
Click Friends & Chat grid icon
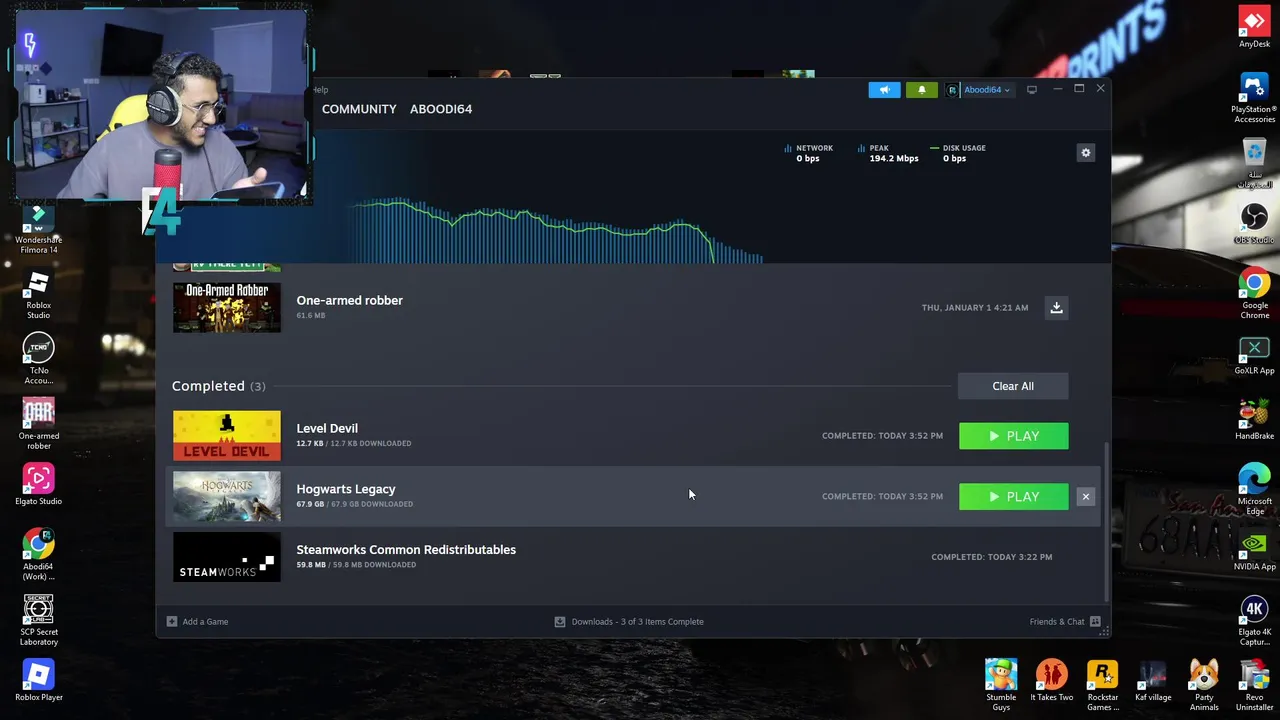(1095, 622)
